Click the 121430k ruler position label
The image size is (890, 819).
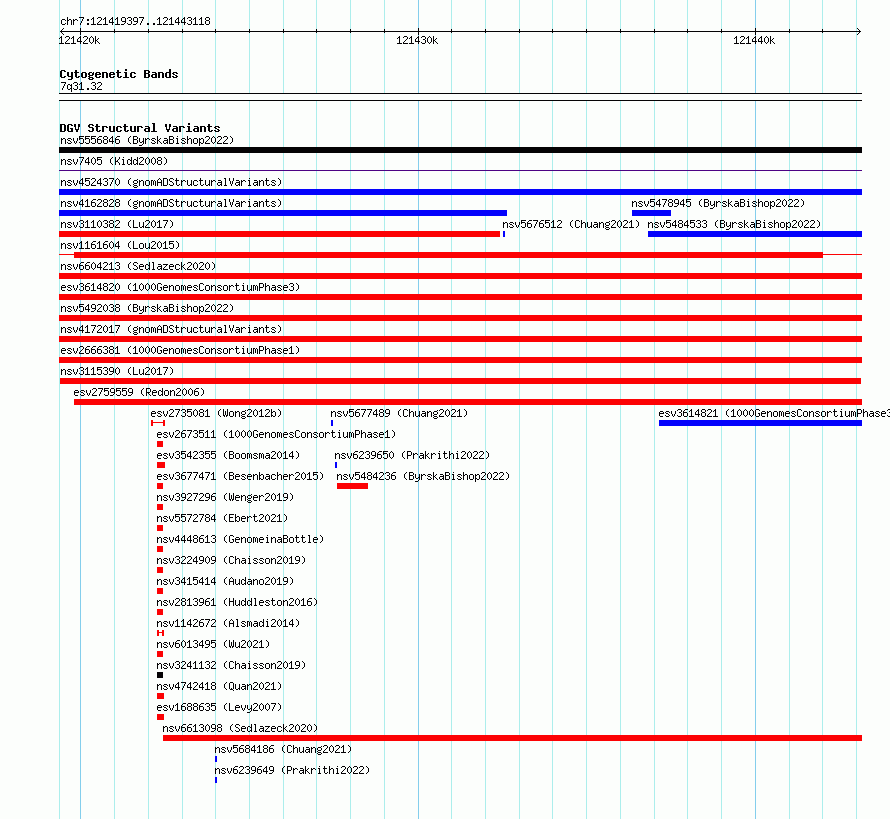coord(417,40)
